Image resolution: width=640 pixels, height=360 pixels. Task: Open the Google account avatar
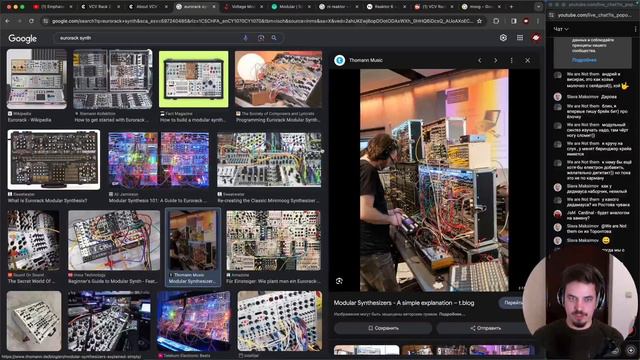click(x=536, y=38)
